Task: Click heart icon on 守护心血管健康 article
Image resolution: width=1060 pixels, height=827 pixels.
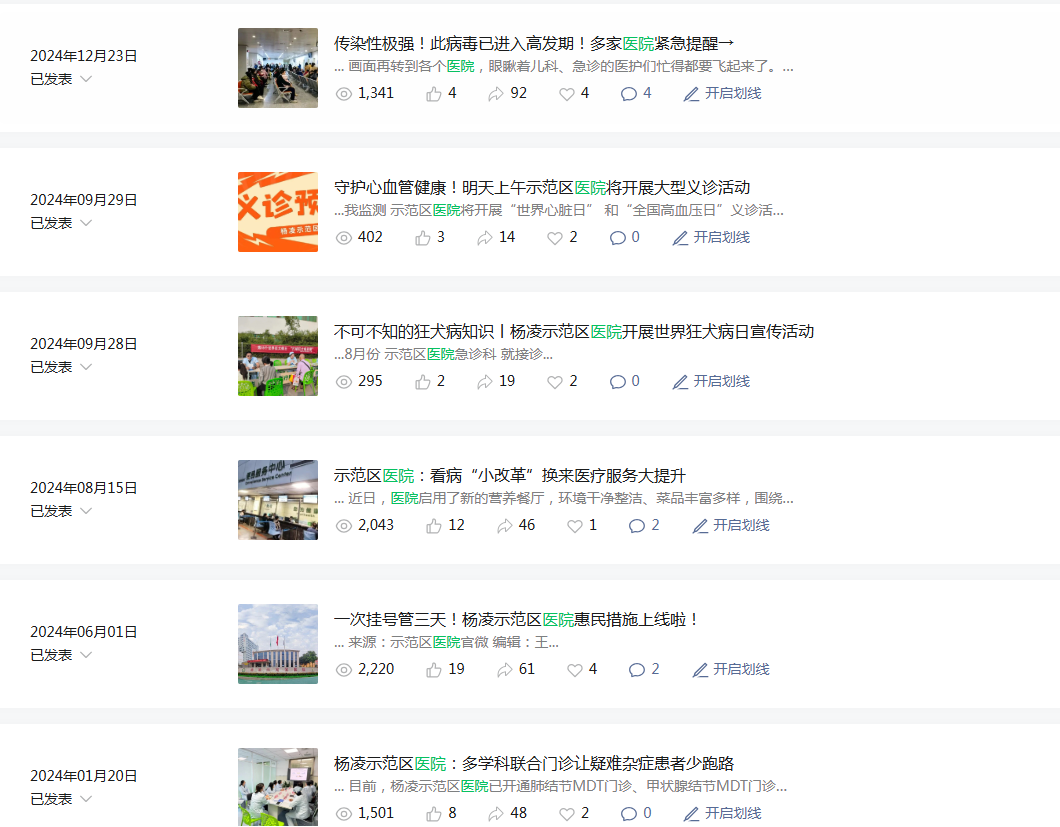Action: tap(555, 238)
